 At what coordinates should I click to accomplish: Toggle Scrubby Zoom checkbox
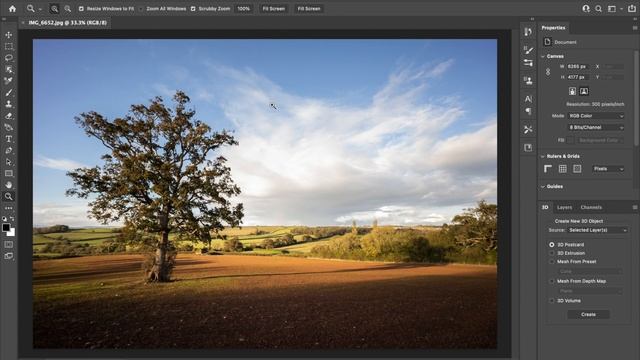(x=193, y=9)
